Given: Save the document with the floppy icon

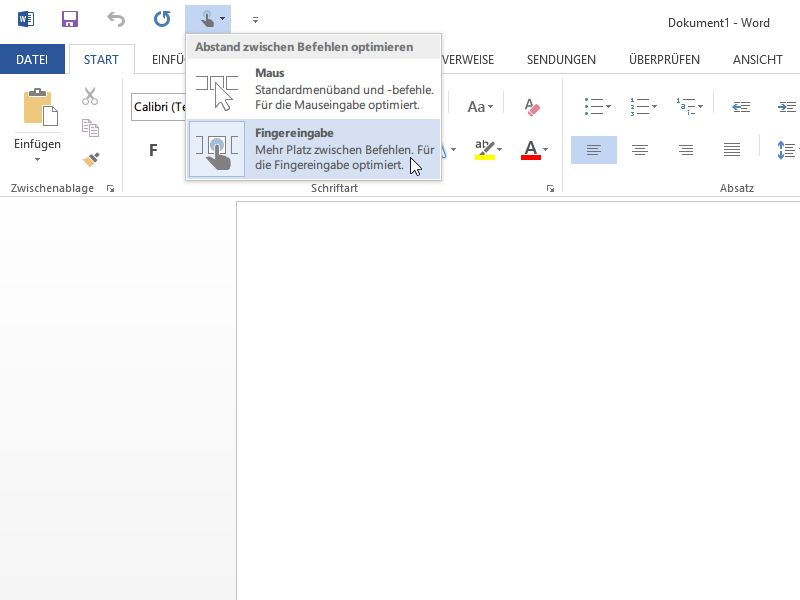Looking at the screenshot, I should tap(70, 19).
